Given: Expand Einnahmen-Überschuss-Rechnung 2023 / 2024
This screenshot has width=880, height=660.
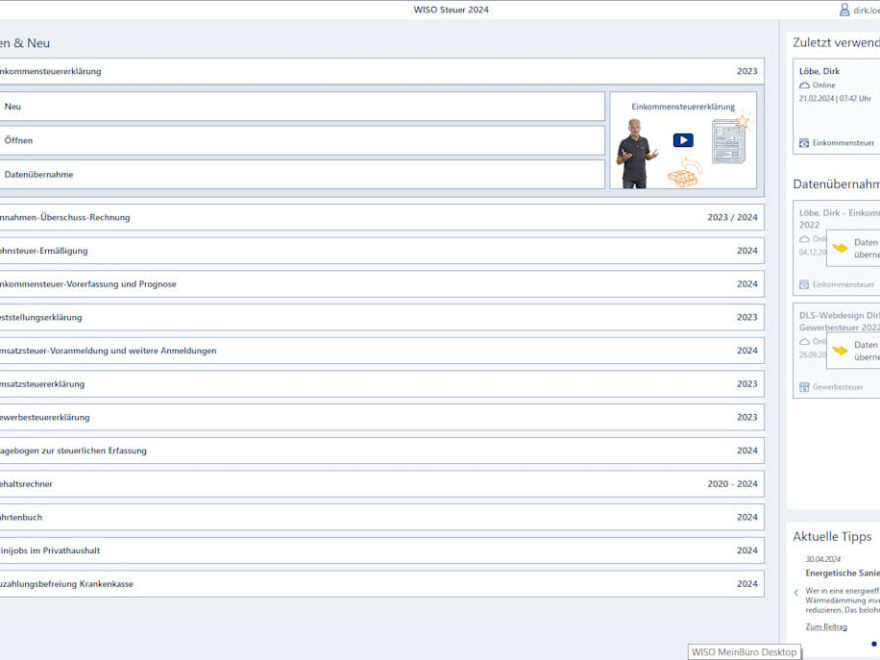Looking at the screenshot, I should tap(382, 217).
